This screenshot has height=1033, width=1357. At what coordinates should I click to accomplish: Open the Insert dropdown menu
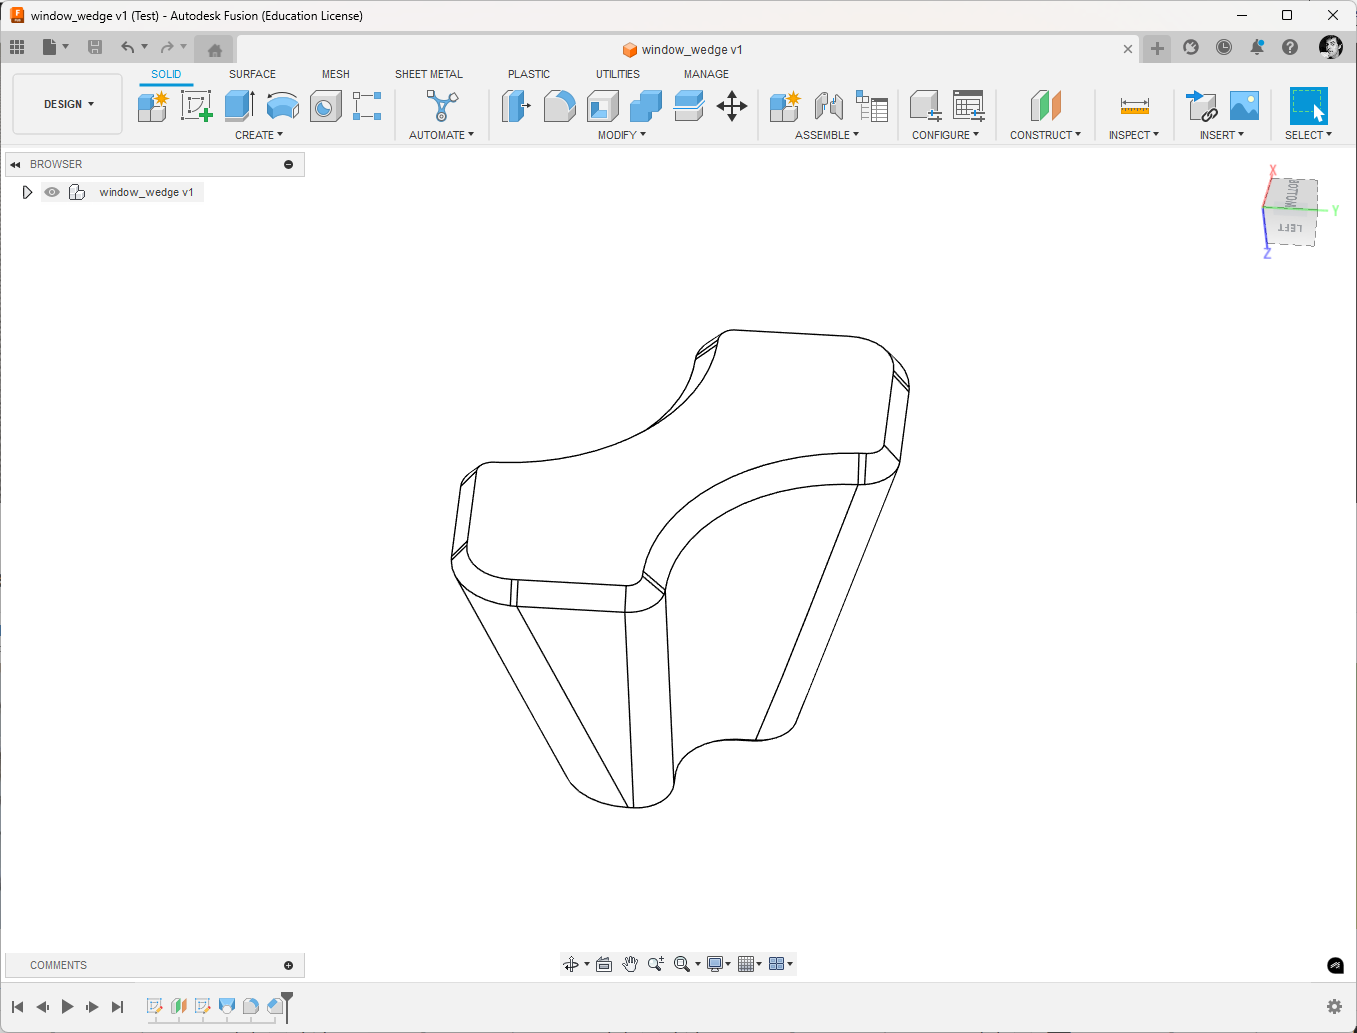click(x=1222, y=135)
